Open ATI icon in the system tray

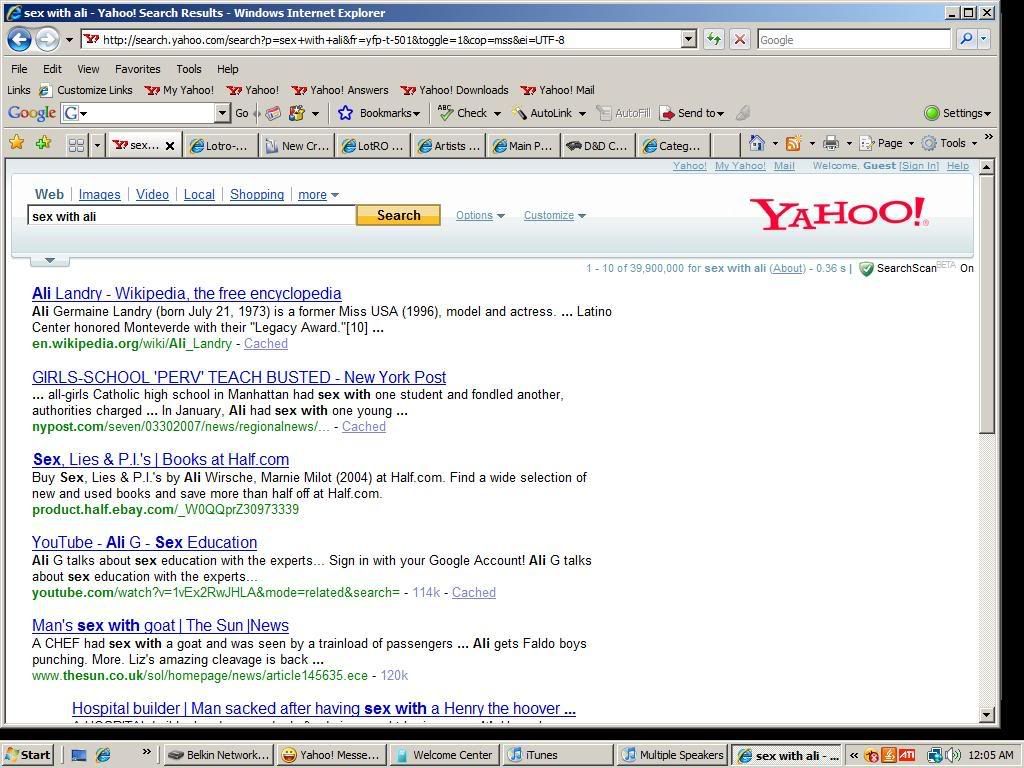[907, 755]
